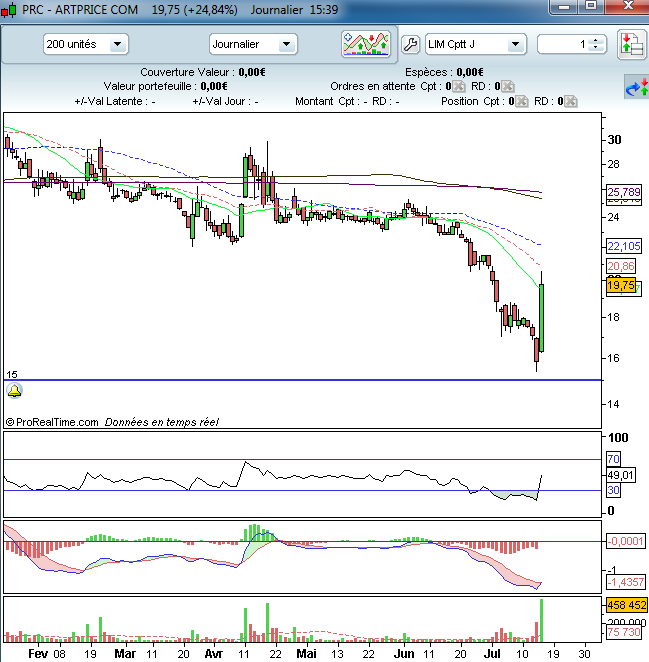This screenshot has width=649, height=662.
Task: Close the ARTPRICE COM chart window
Action: [627, 6]
